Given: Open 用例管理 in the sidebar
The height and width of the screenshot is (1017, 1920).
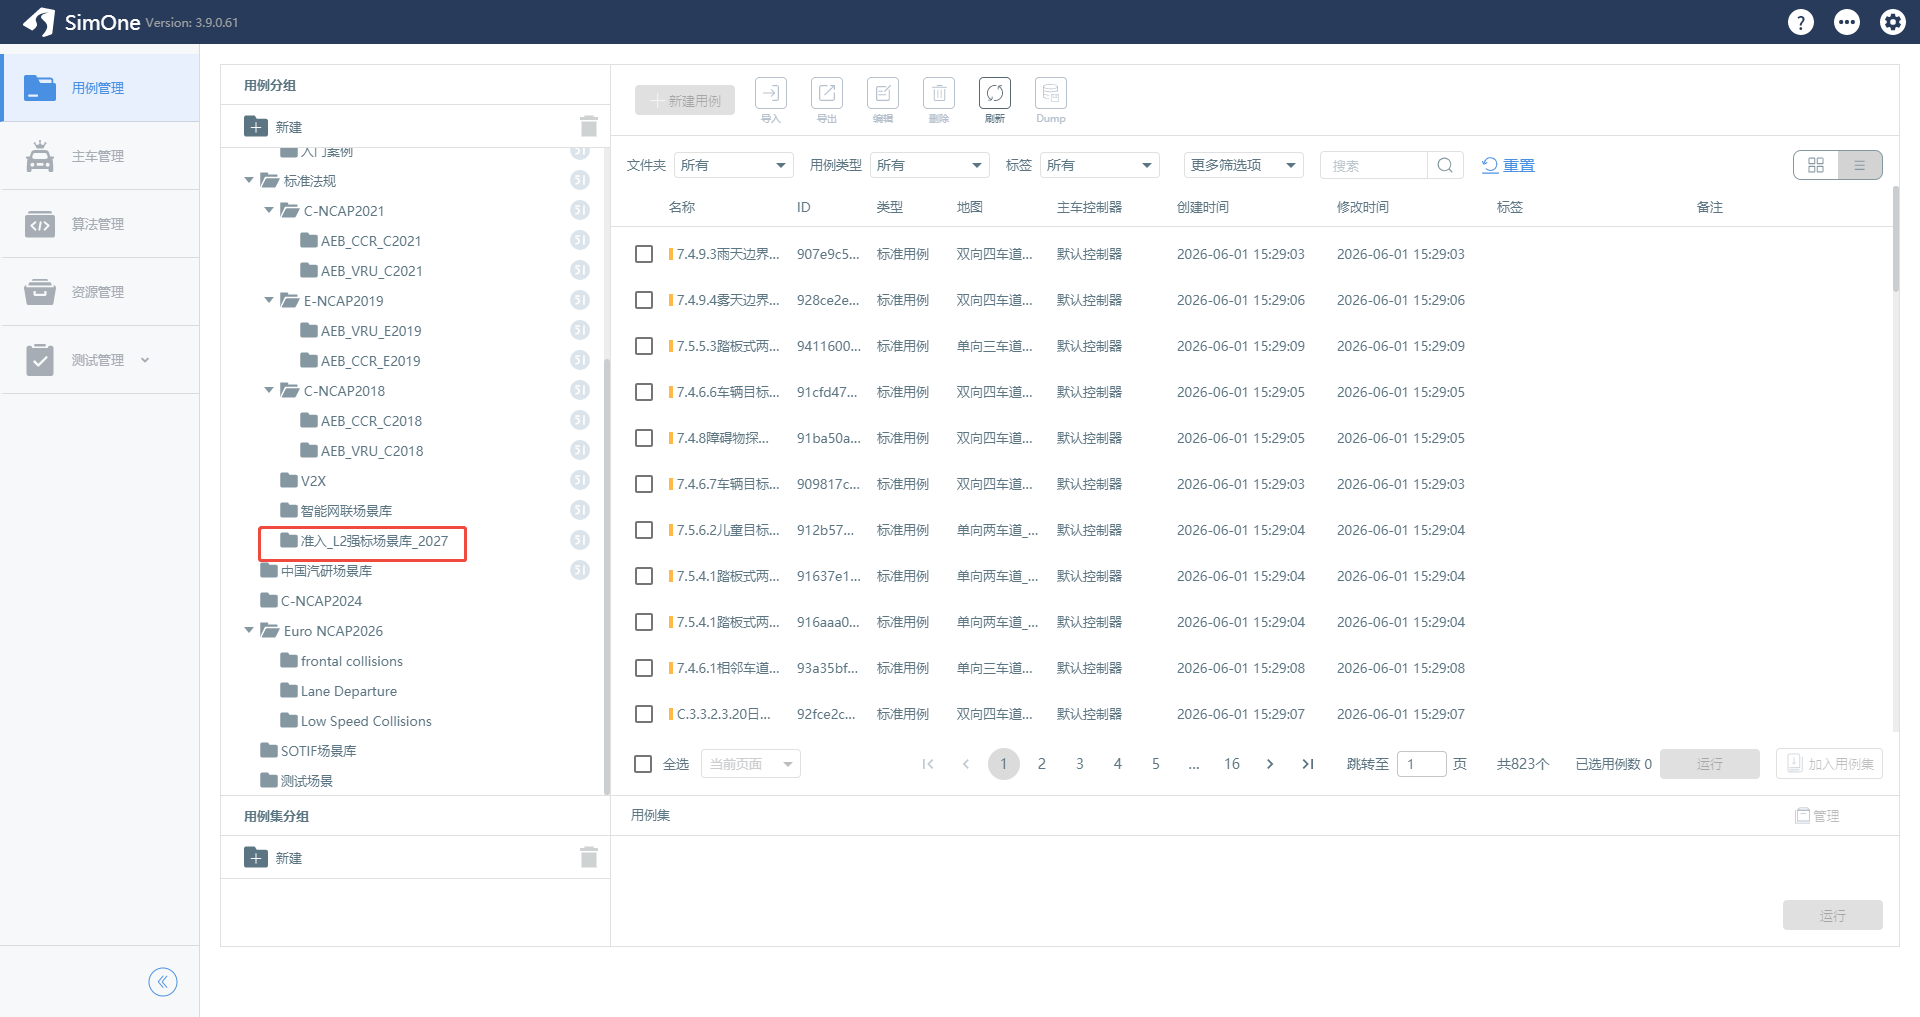Looking at the screenshot, I should coord(100,88).
